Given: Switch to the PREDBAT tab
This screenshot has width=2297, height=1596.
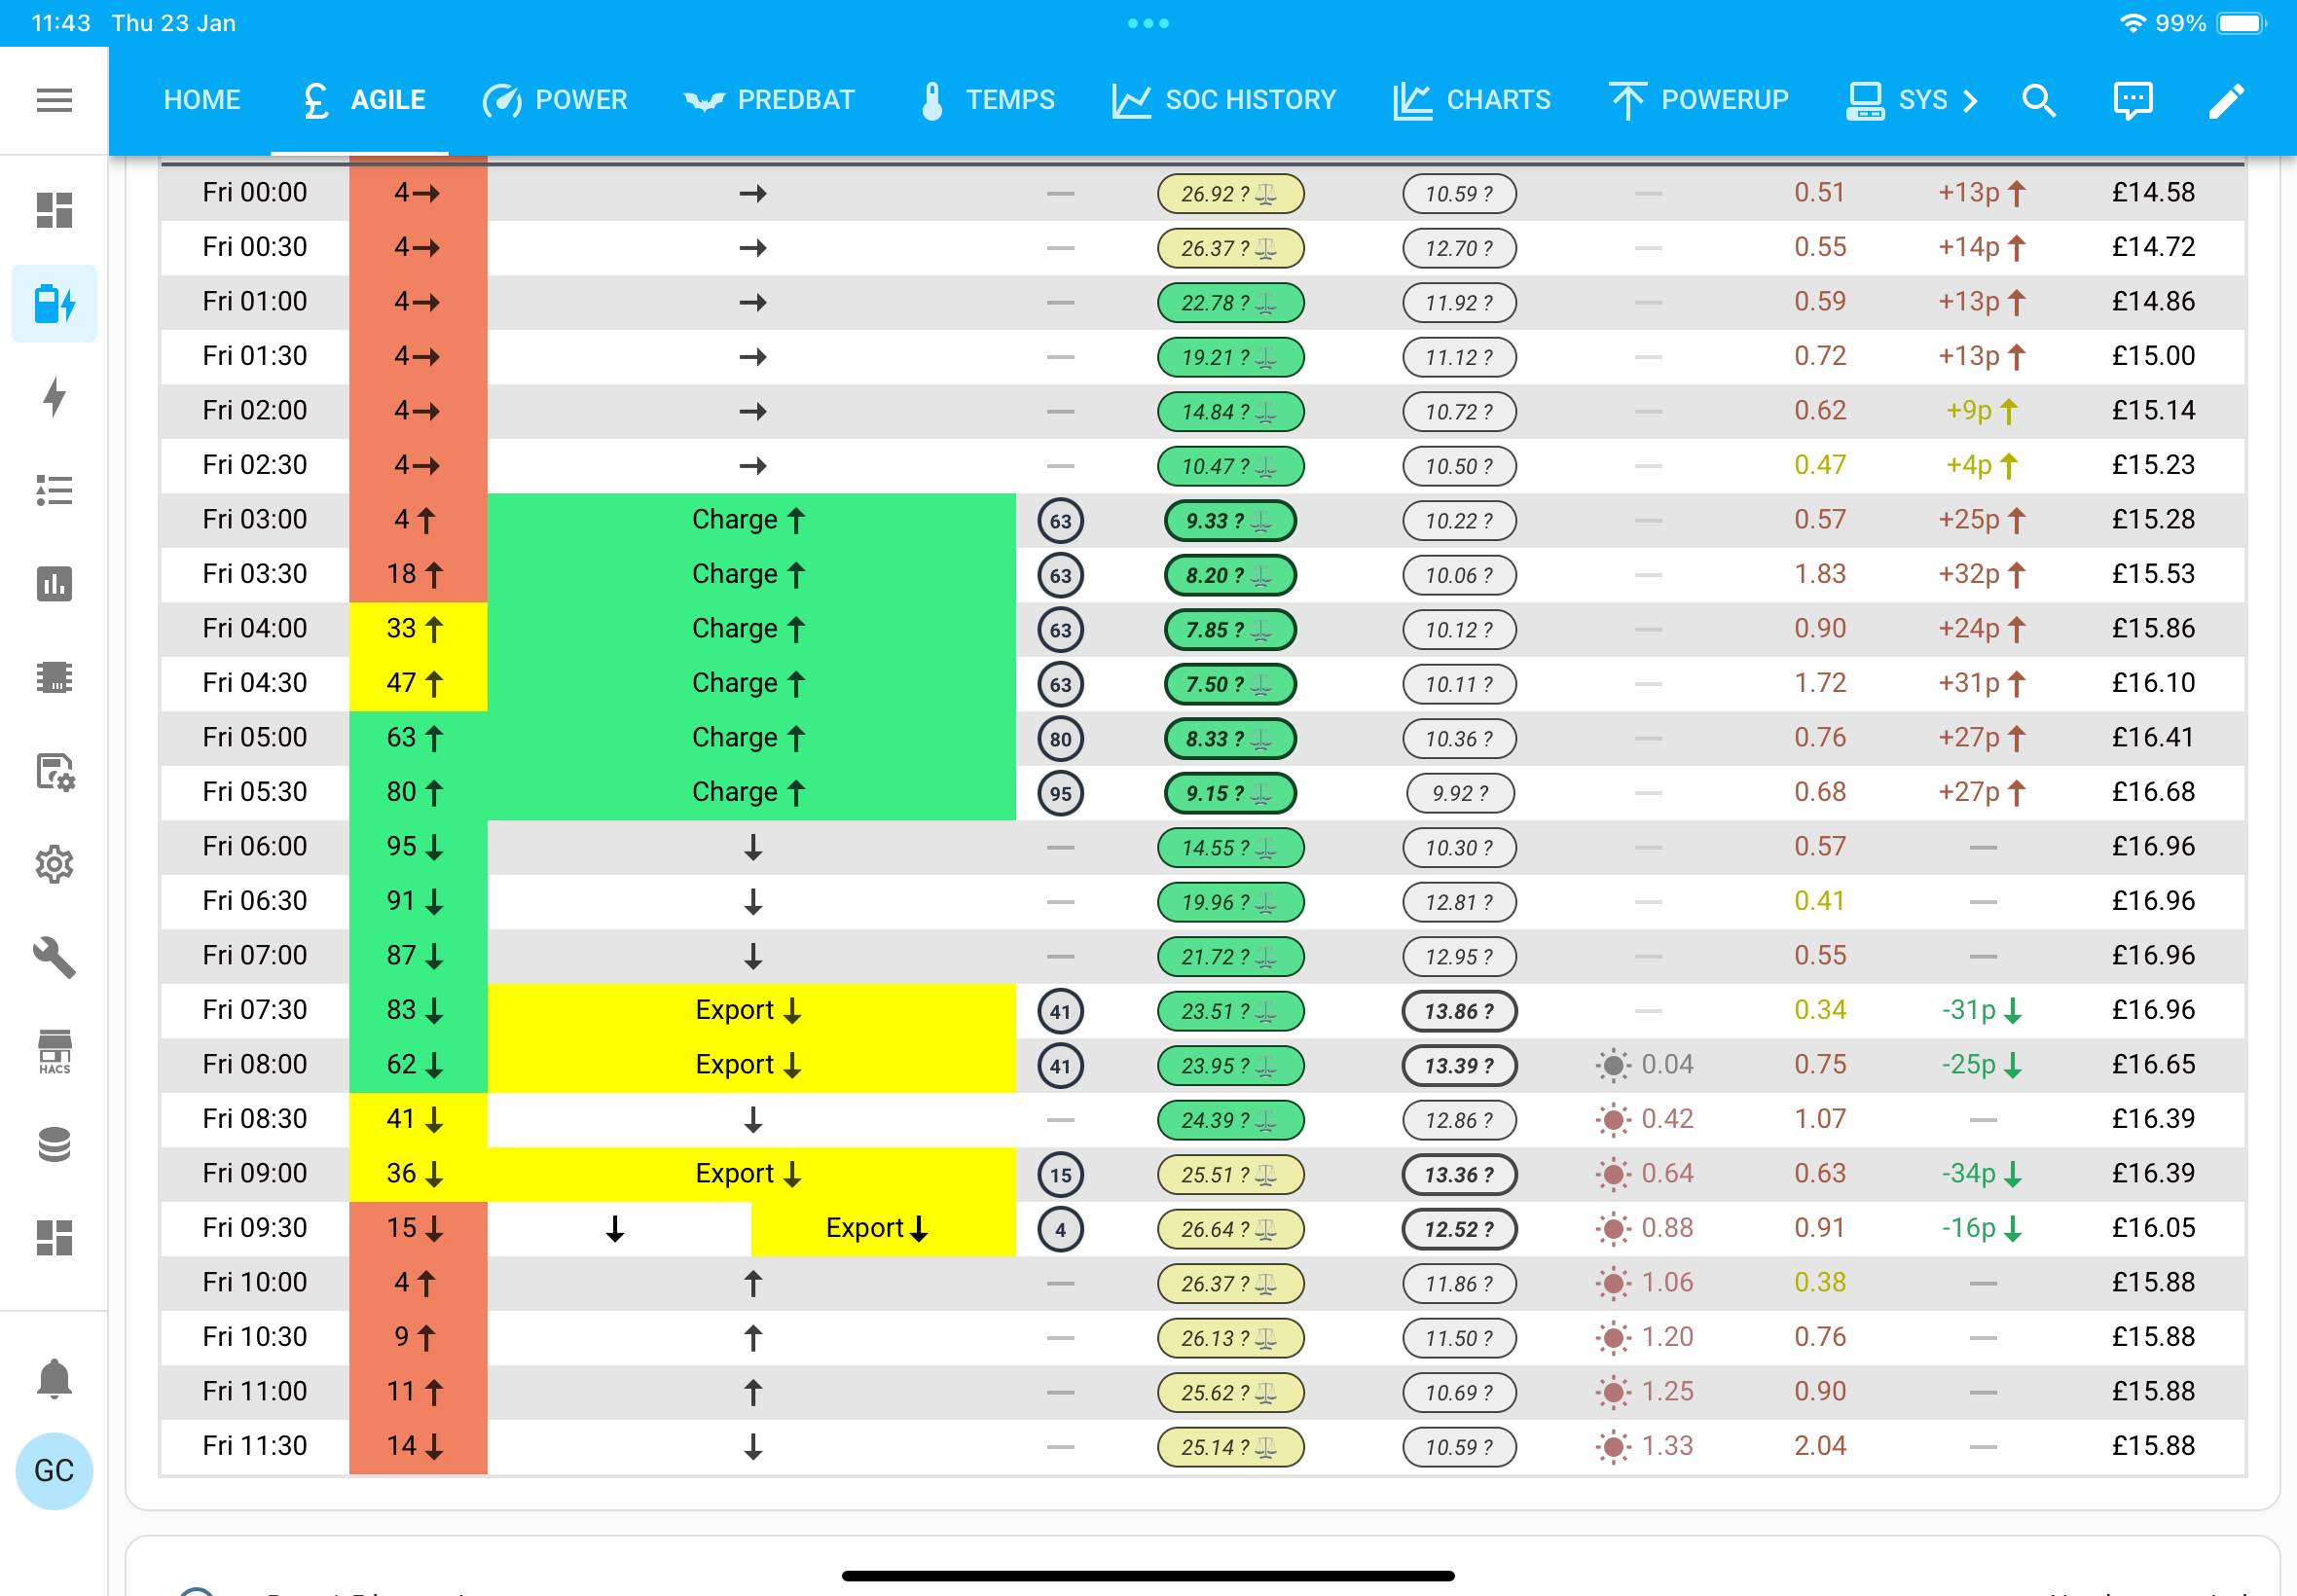Looking at the screenshot, I should point(769,100).
